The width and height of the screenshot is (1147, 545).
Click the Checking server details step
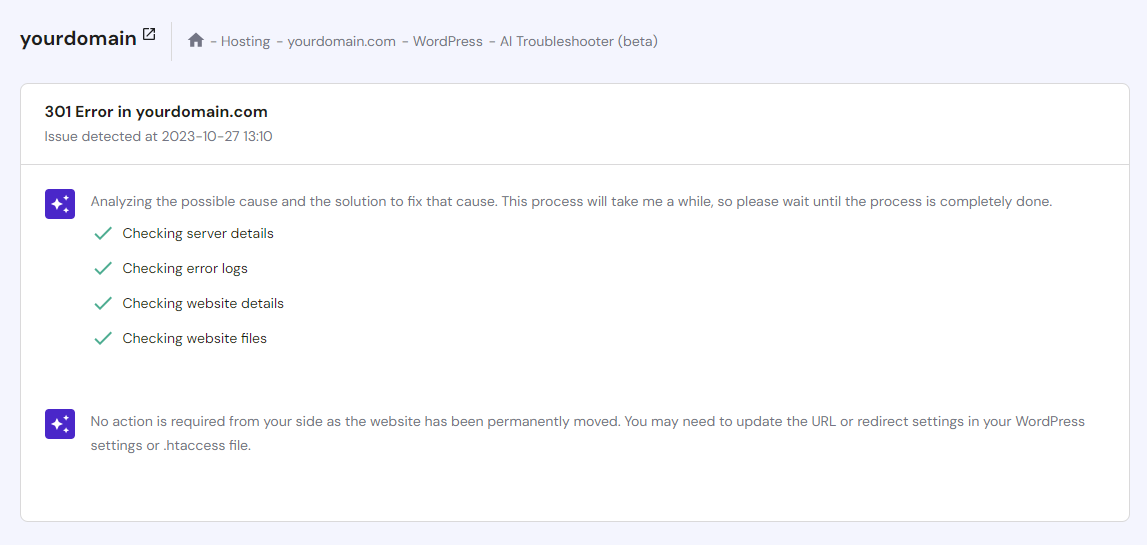[198, 234]
